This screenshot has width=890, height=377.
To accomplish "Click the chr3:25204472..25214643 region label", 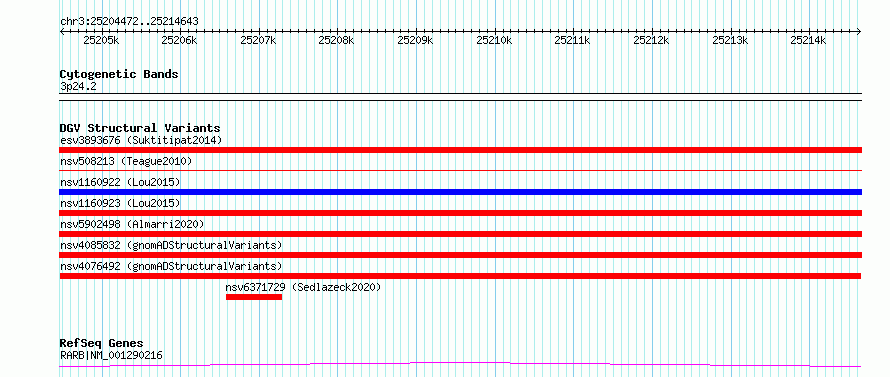I will [129, 22].
